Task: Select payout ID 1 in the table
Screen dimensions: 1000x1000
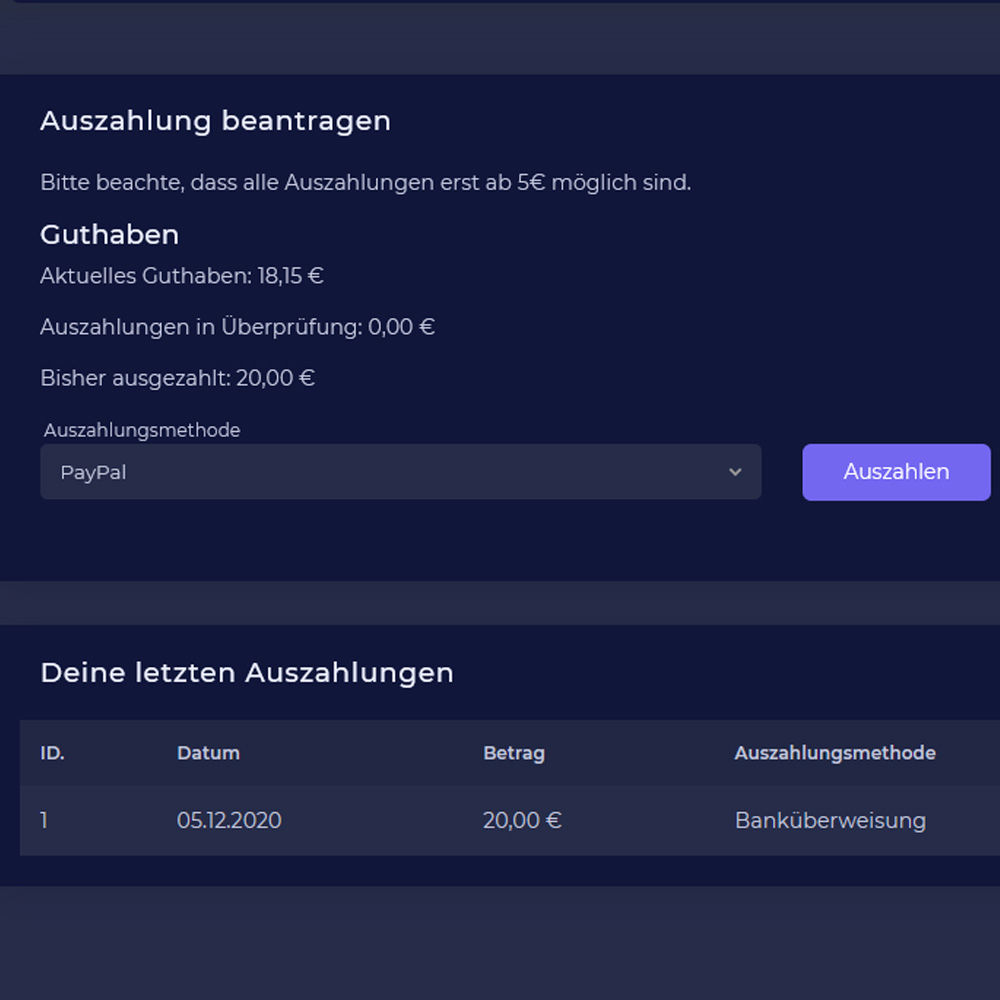Action: tap(44, 821)
